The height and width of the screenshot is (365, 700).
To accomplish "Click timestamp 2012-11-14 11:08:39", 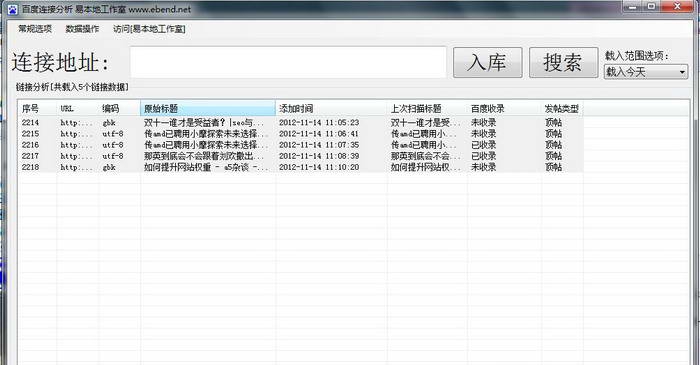I will click(319, 156).
